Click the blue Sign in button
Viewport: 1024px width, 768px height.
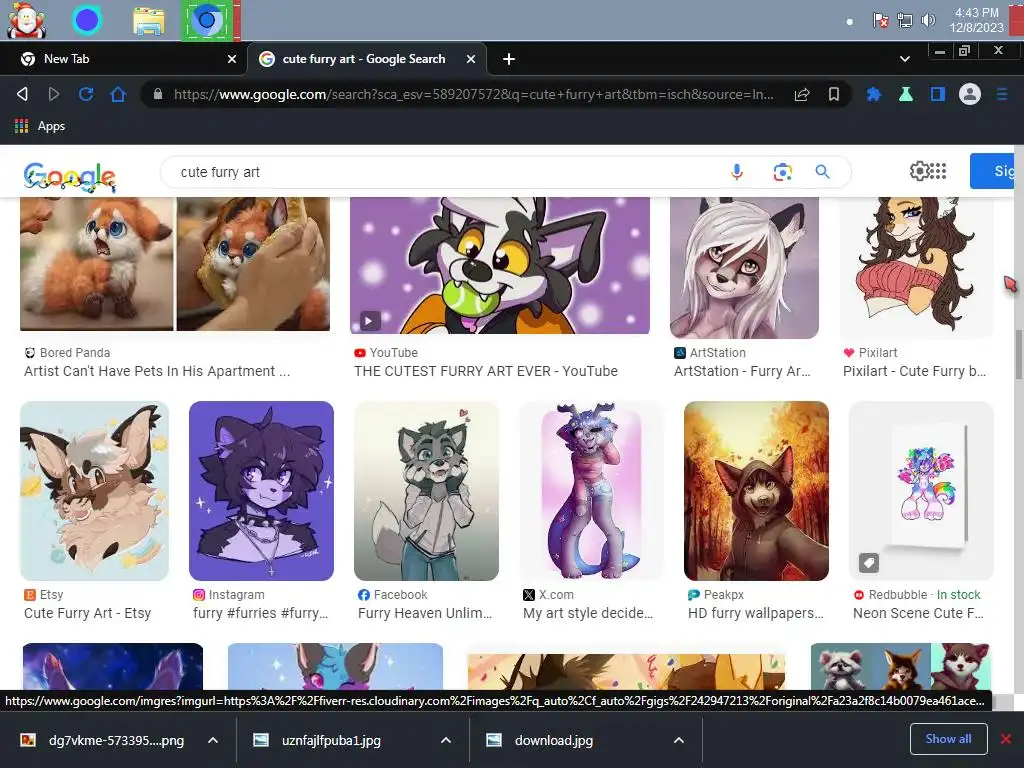pos(993,171)
